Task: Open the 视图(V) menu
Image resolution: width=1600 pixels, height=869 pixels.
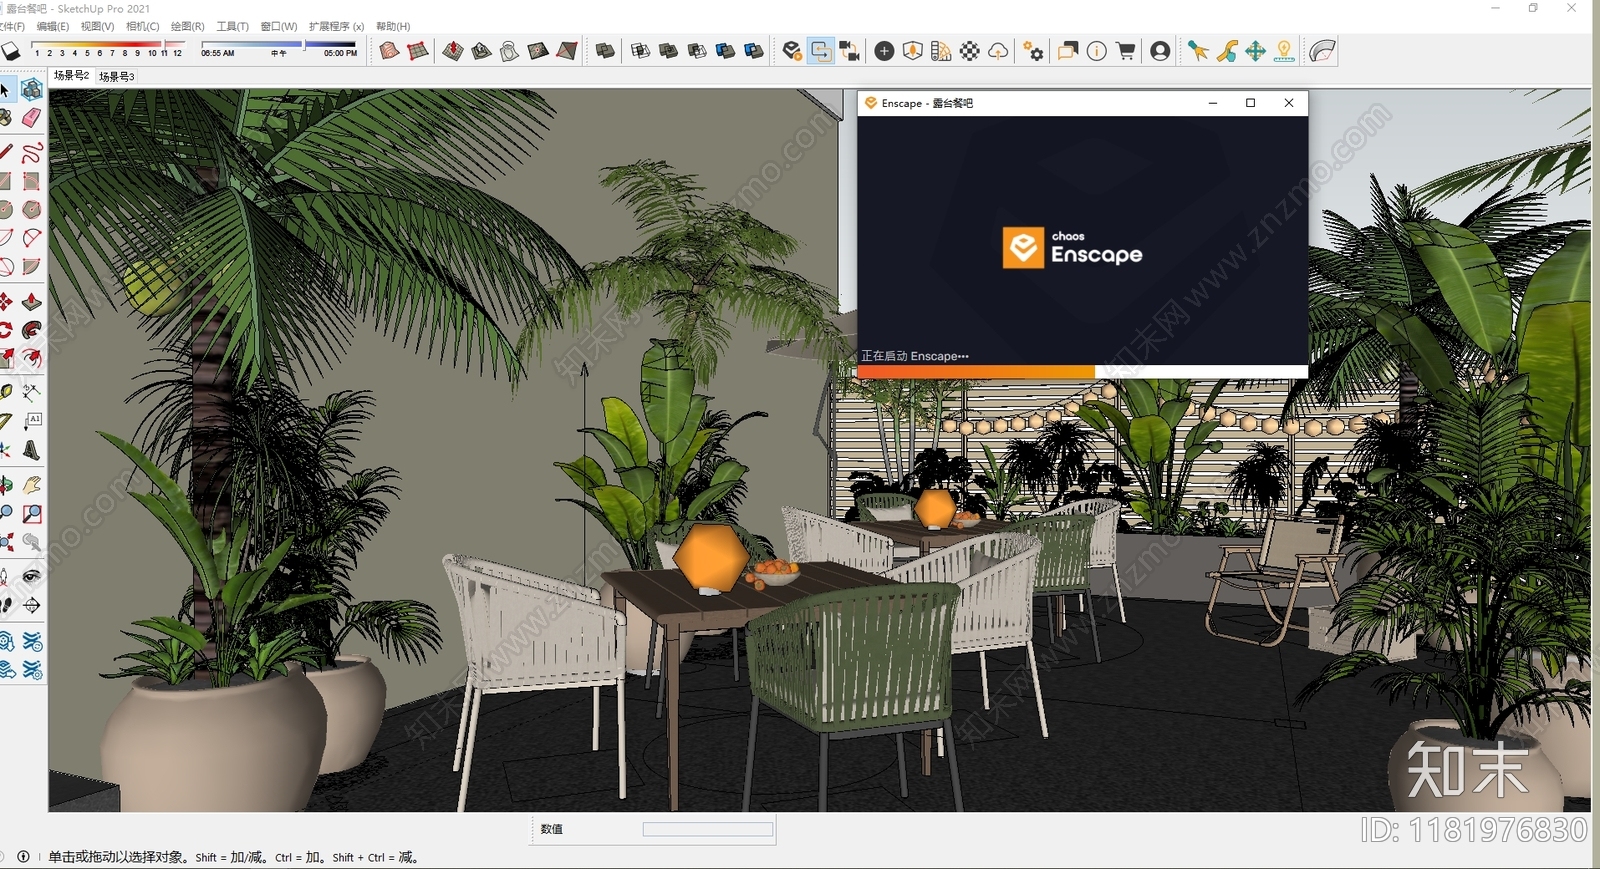Action: [97, 27]
